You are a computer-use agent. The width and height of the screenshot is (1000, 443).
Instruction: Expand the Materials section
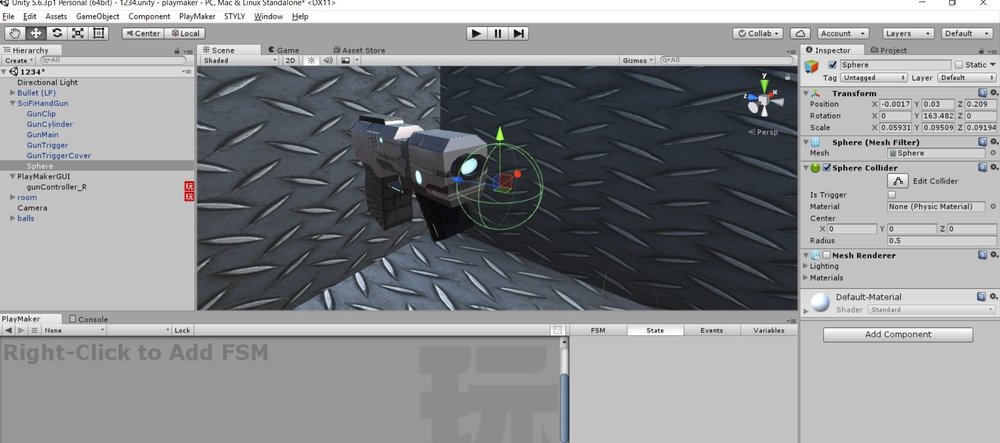[805, 278]
